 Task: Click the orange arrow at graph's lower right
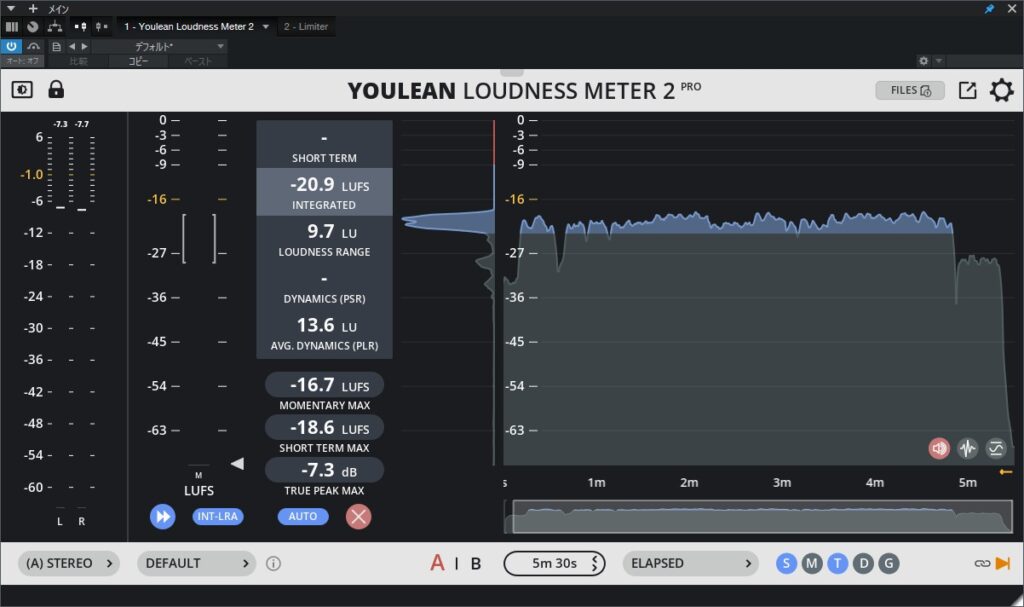click(x=1006, y=471)
